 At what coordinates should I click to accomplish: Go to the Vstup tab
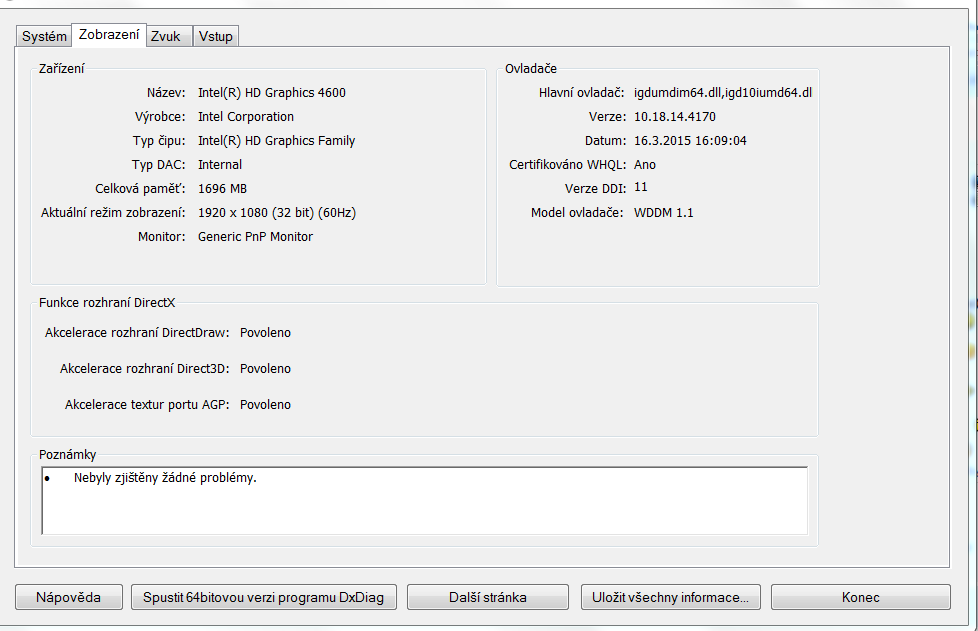point(216,36)
